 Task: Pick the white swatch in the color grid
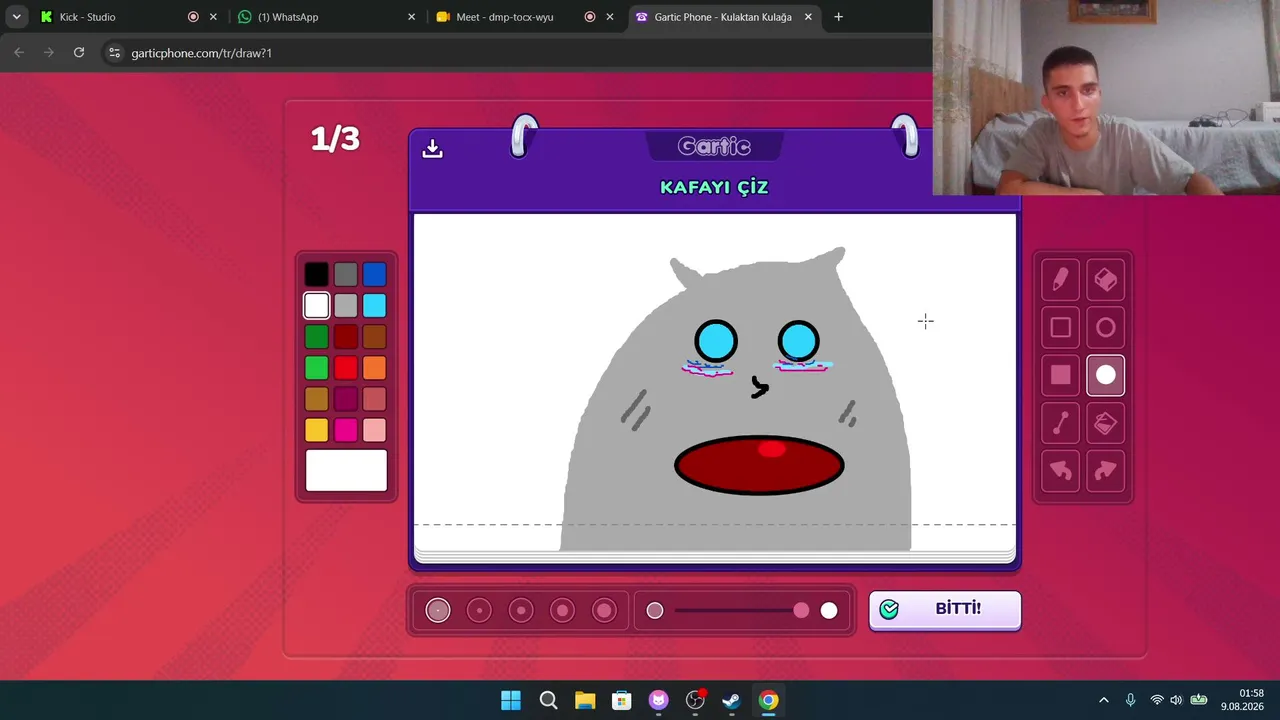[317, 305]
